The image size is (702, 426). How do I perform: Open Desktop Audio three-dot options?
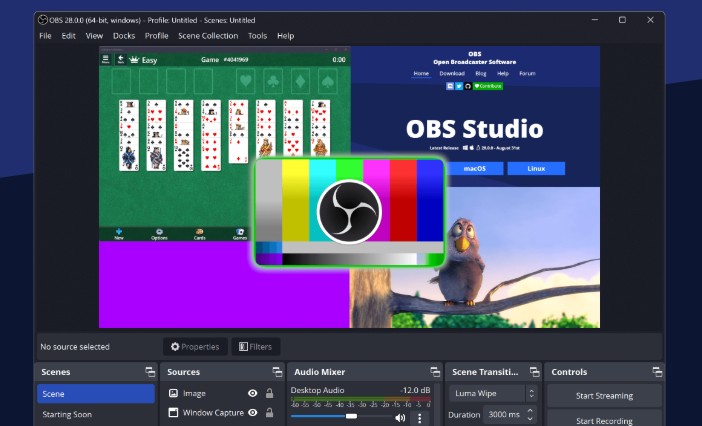pos(419,418)
